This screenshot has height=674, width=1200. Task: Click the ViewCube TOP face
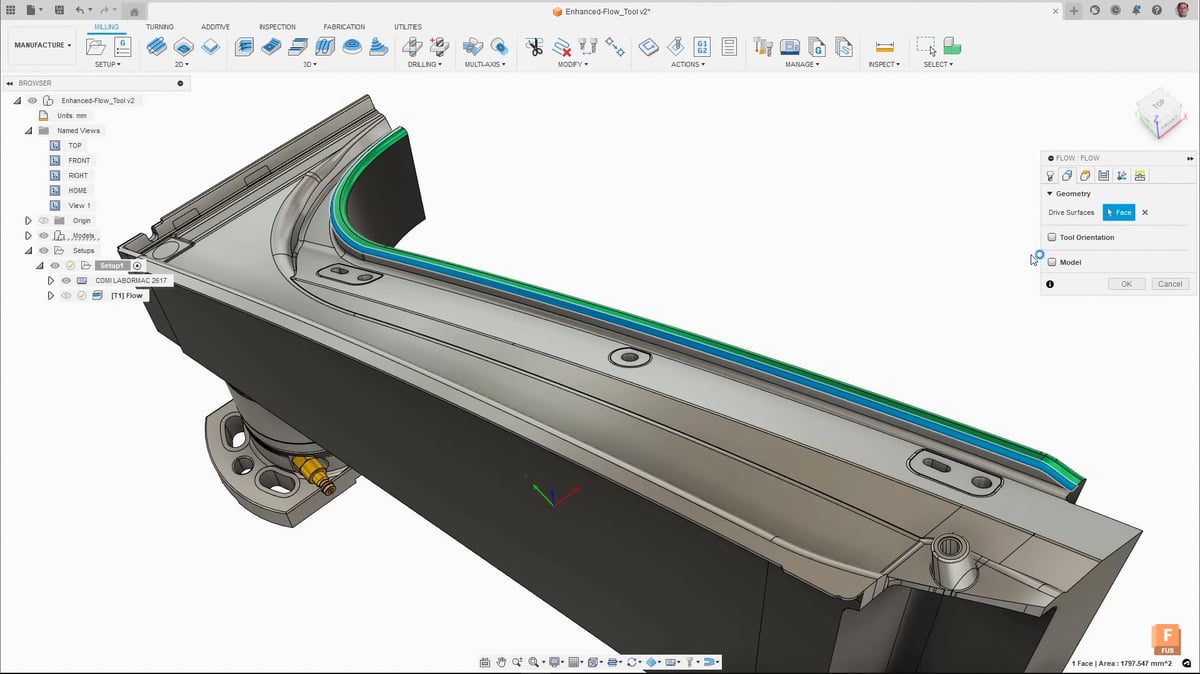pos(1158,104)
